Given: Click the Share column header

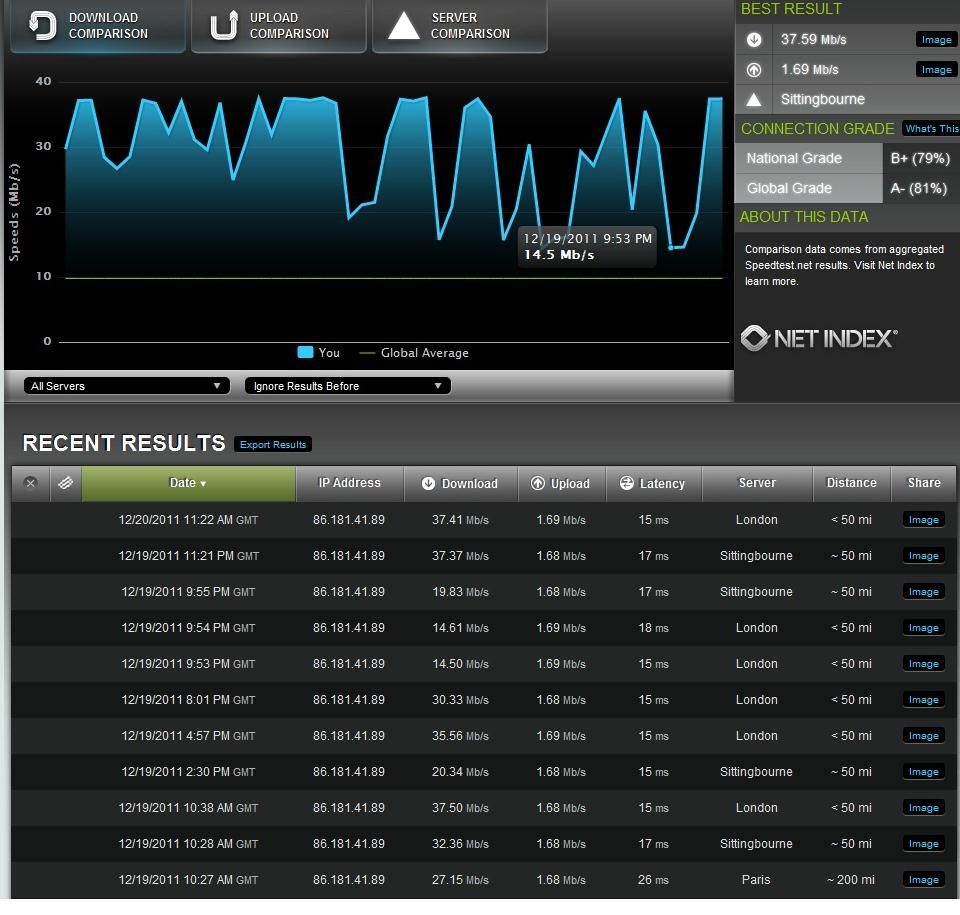Looking at the screenshot, I should point(924,483).
